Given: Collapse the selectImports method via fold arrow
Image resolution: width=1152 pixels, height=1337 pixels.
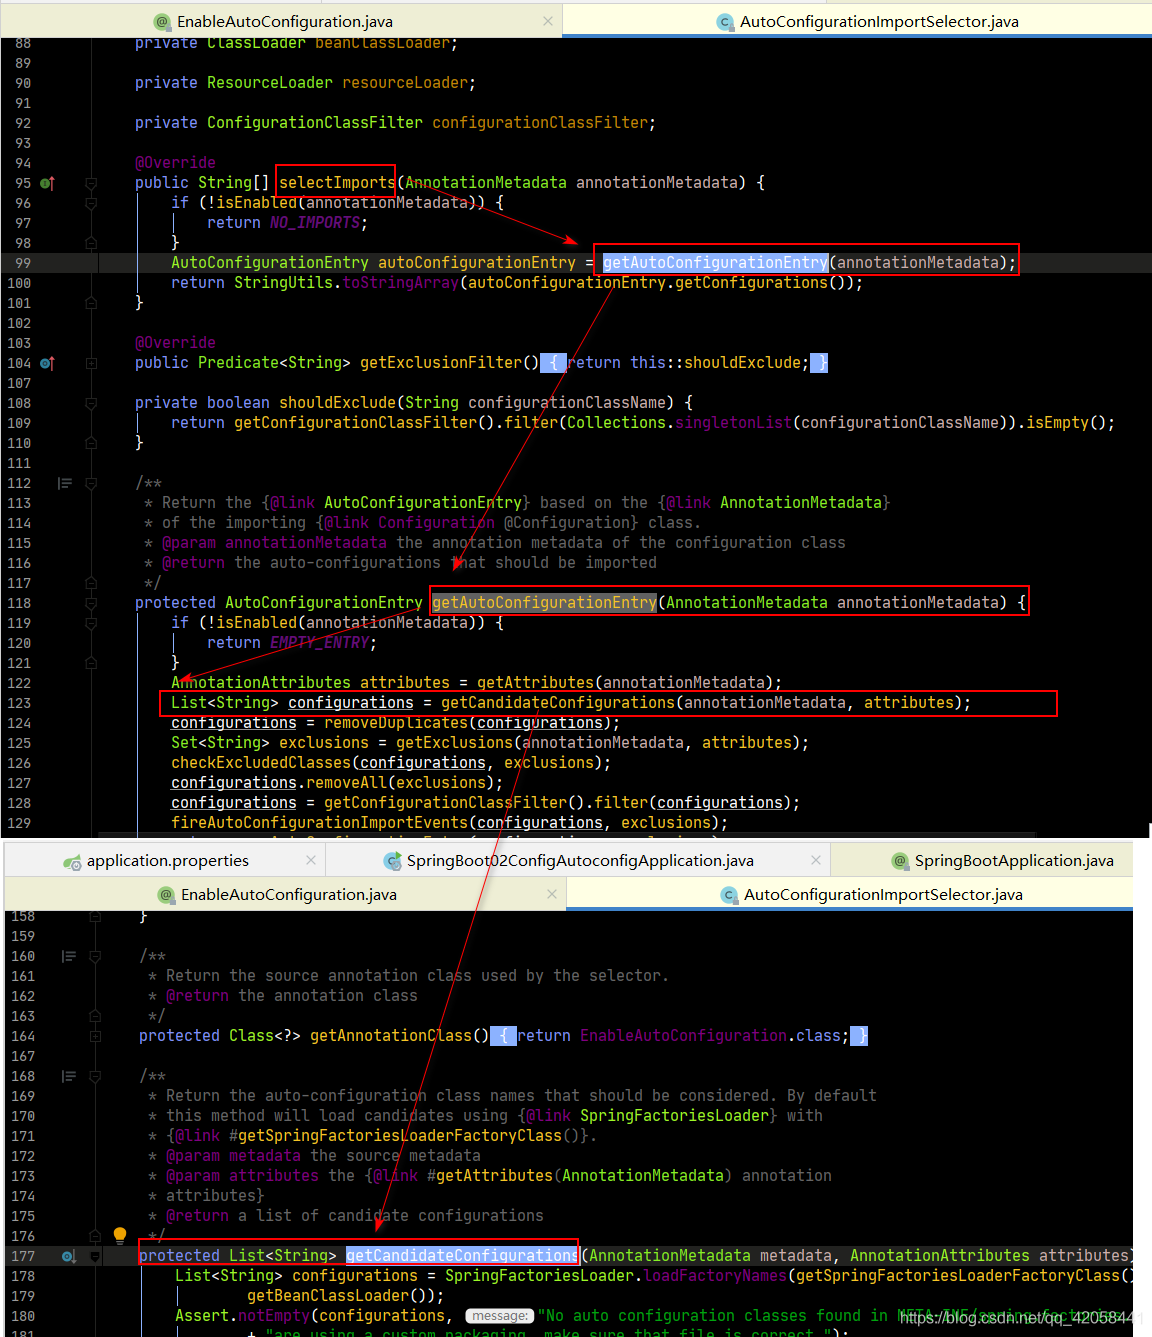Looking at the screenshot, I should click(x=91, y=183).
